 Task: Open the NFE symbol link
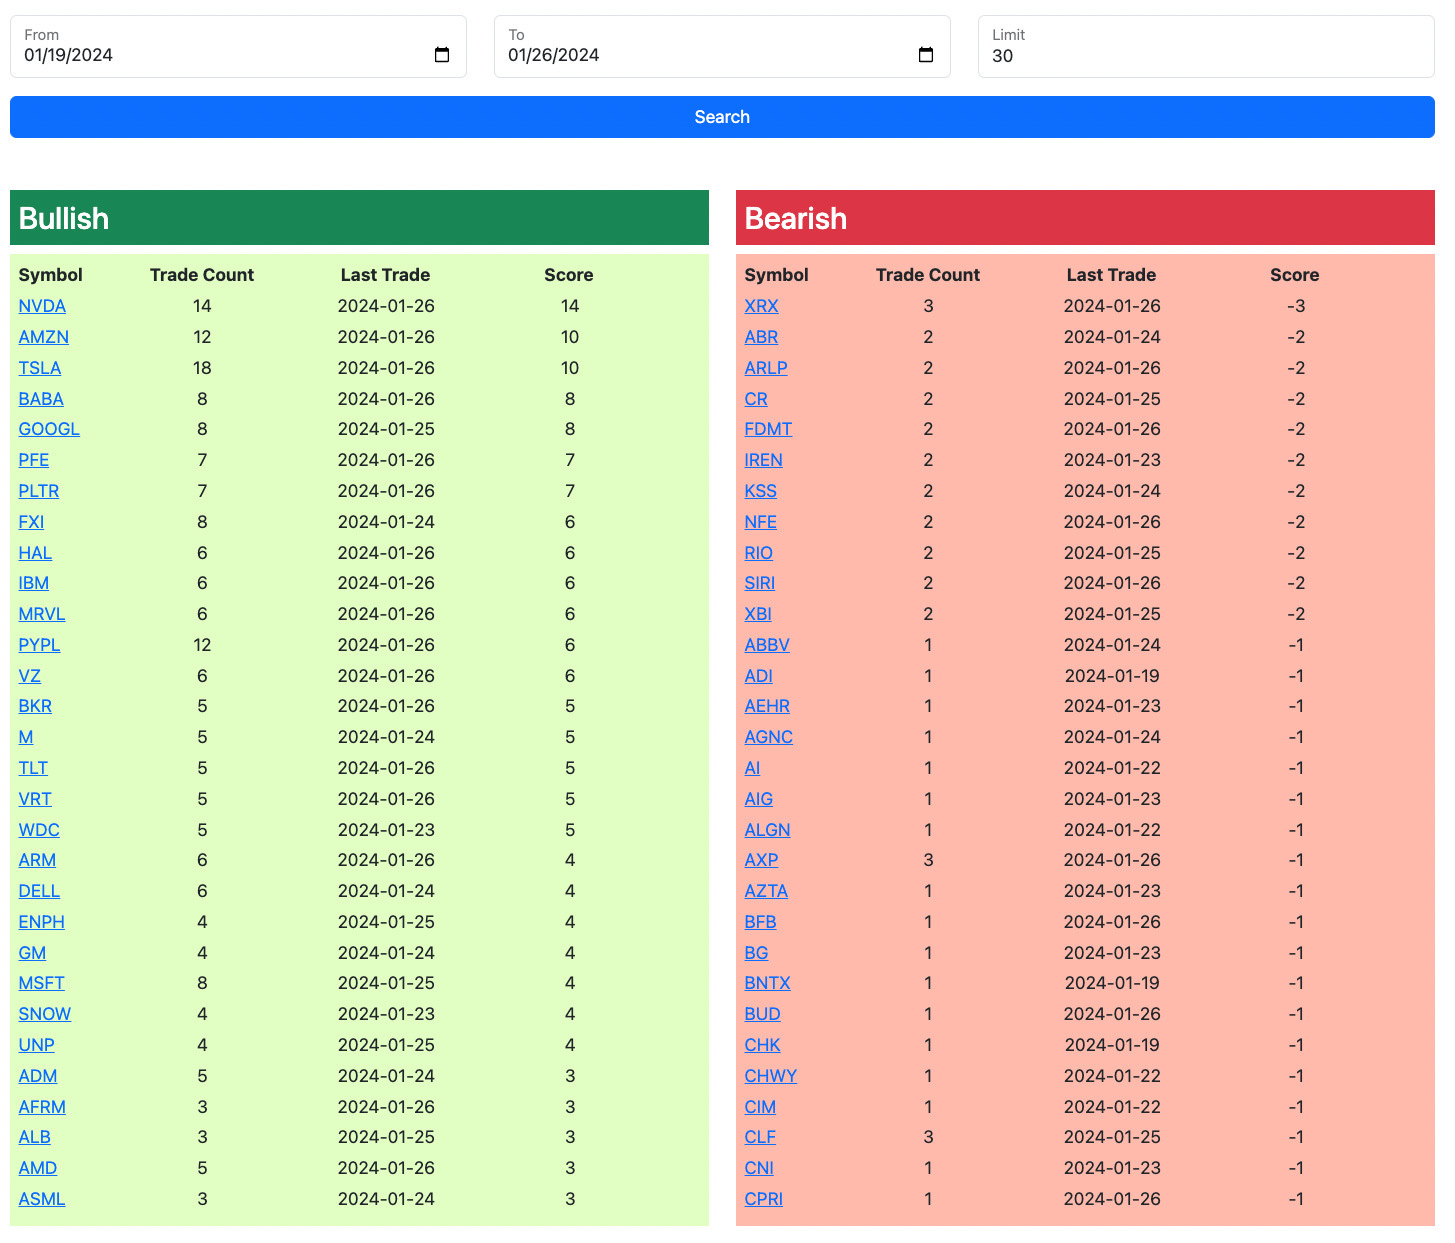[761, 522]
